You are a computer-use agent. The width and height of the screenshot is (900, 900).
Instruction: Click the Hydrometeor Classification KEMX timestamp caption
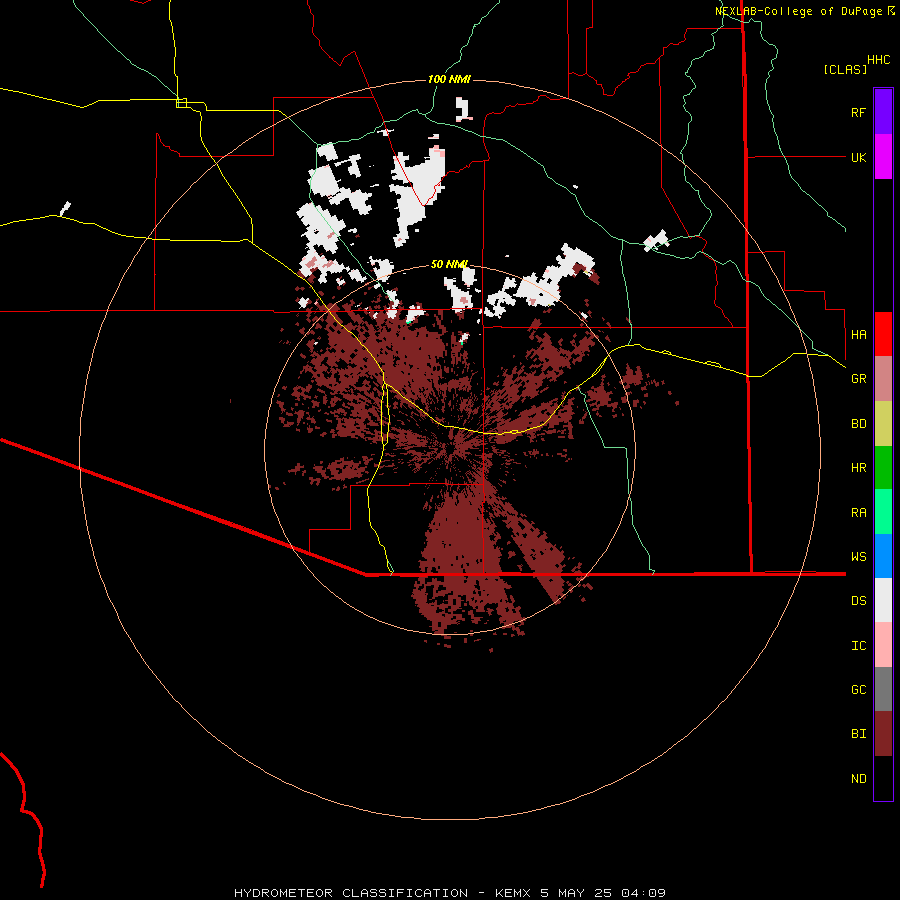450,893
